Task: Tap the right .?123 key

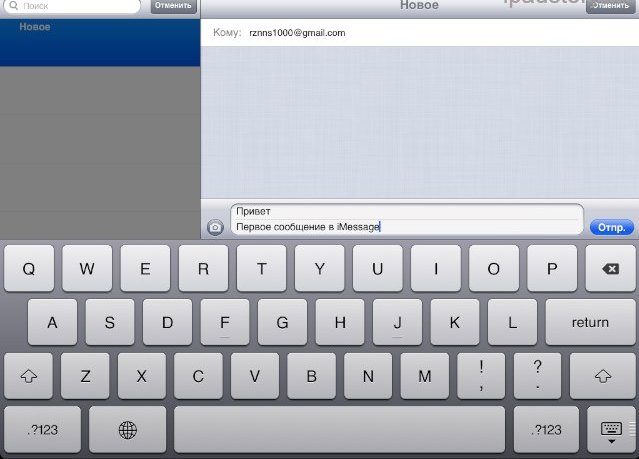Action: (546, 430)
